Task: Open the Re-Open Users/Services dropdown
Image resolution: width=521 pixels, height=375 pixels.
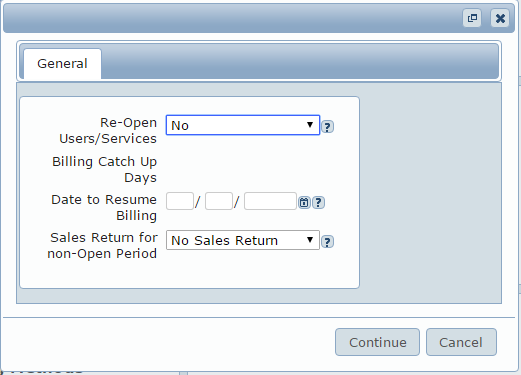Action: (x=243, y=125)
